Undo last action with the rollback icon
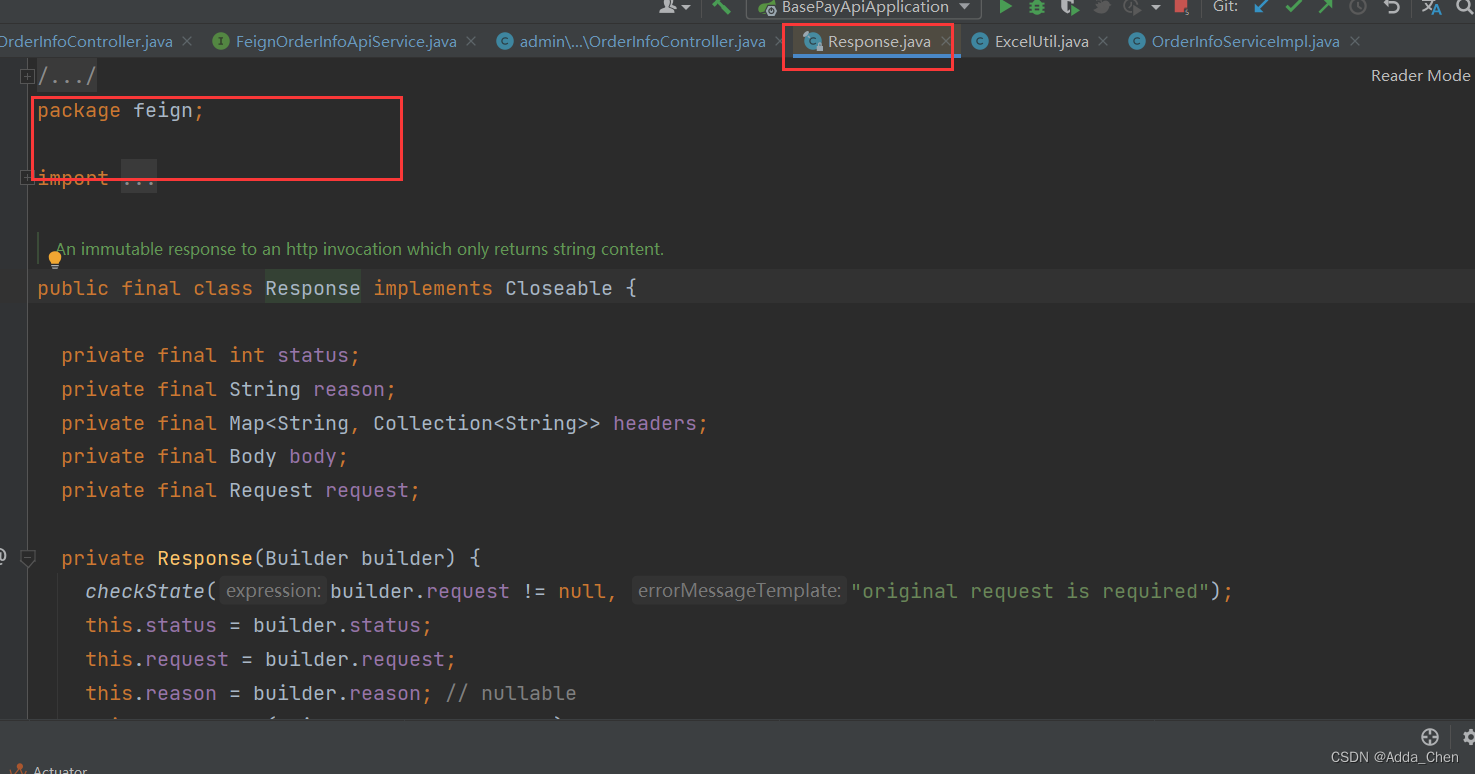 1391,8
